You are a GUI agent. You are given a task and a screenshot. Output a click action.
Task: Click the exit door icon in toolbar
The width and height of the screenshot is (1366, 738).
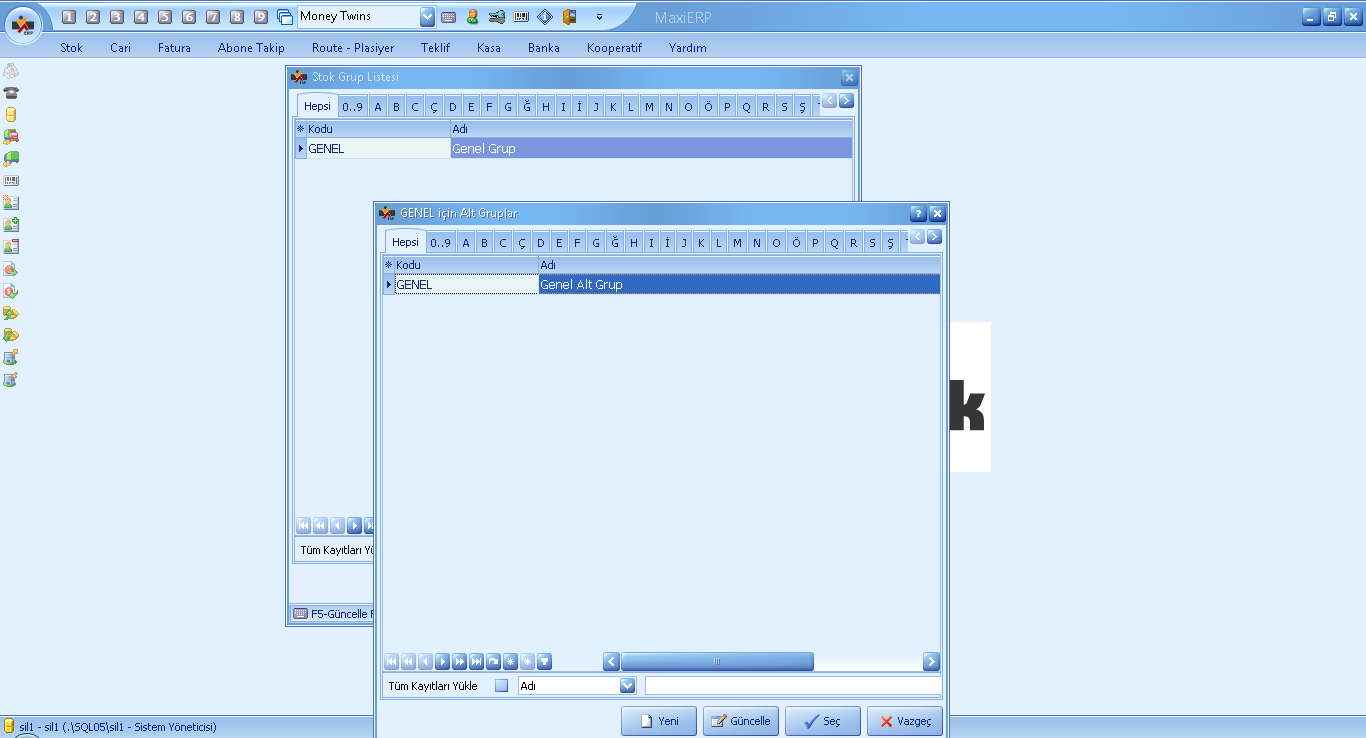[x=569, y=17]
